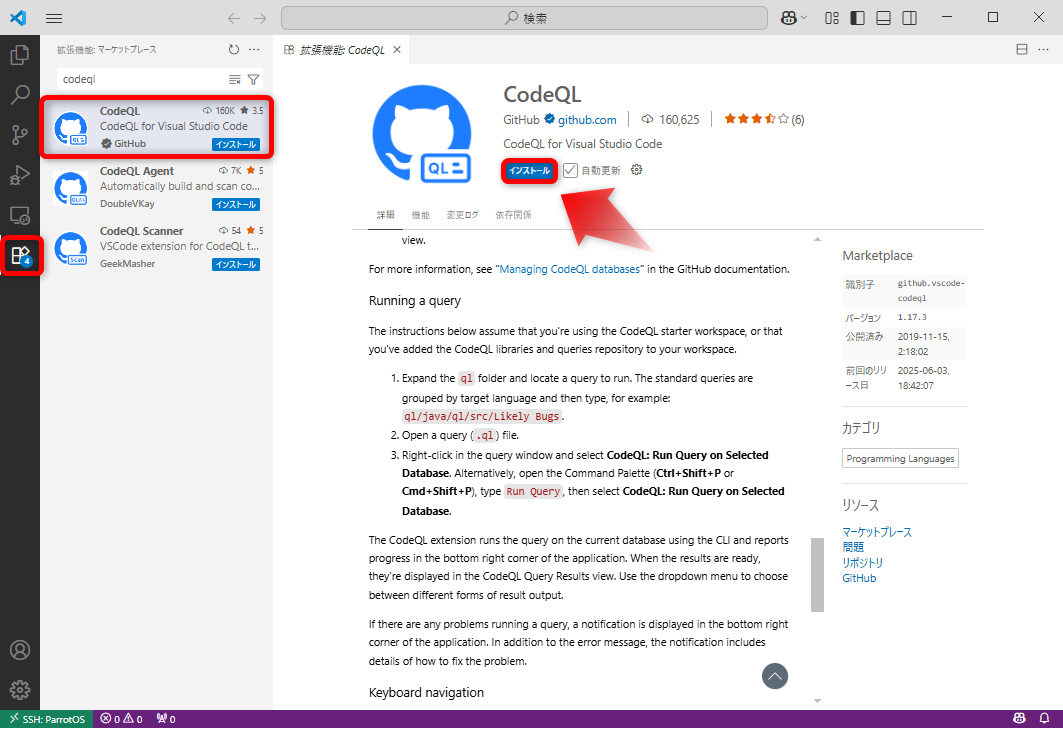Select CodeQL extension by GitHub in list

(156, 127)
